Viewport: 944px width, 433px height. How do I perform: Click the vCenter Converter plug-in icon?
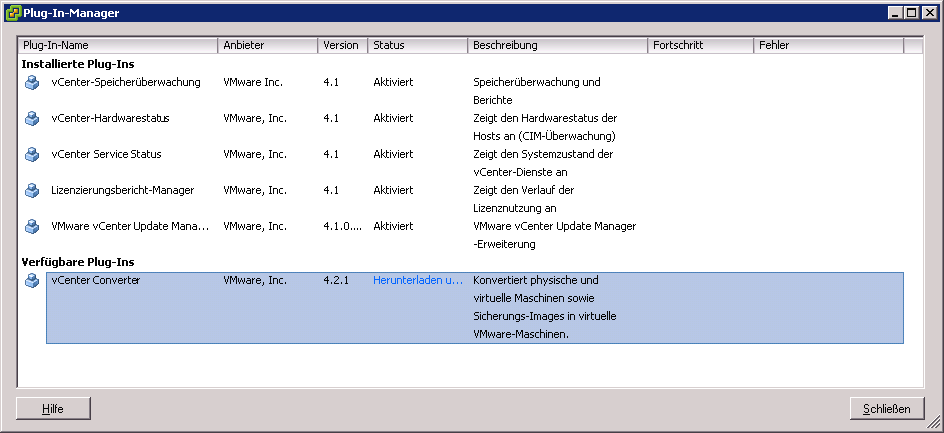click(x=32, y=281)
